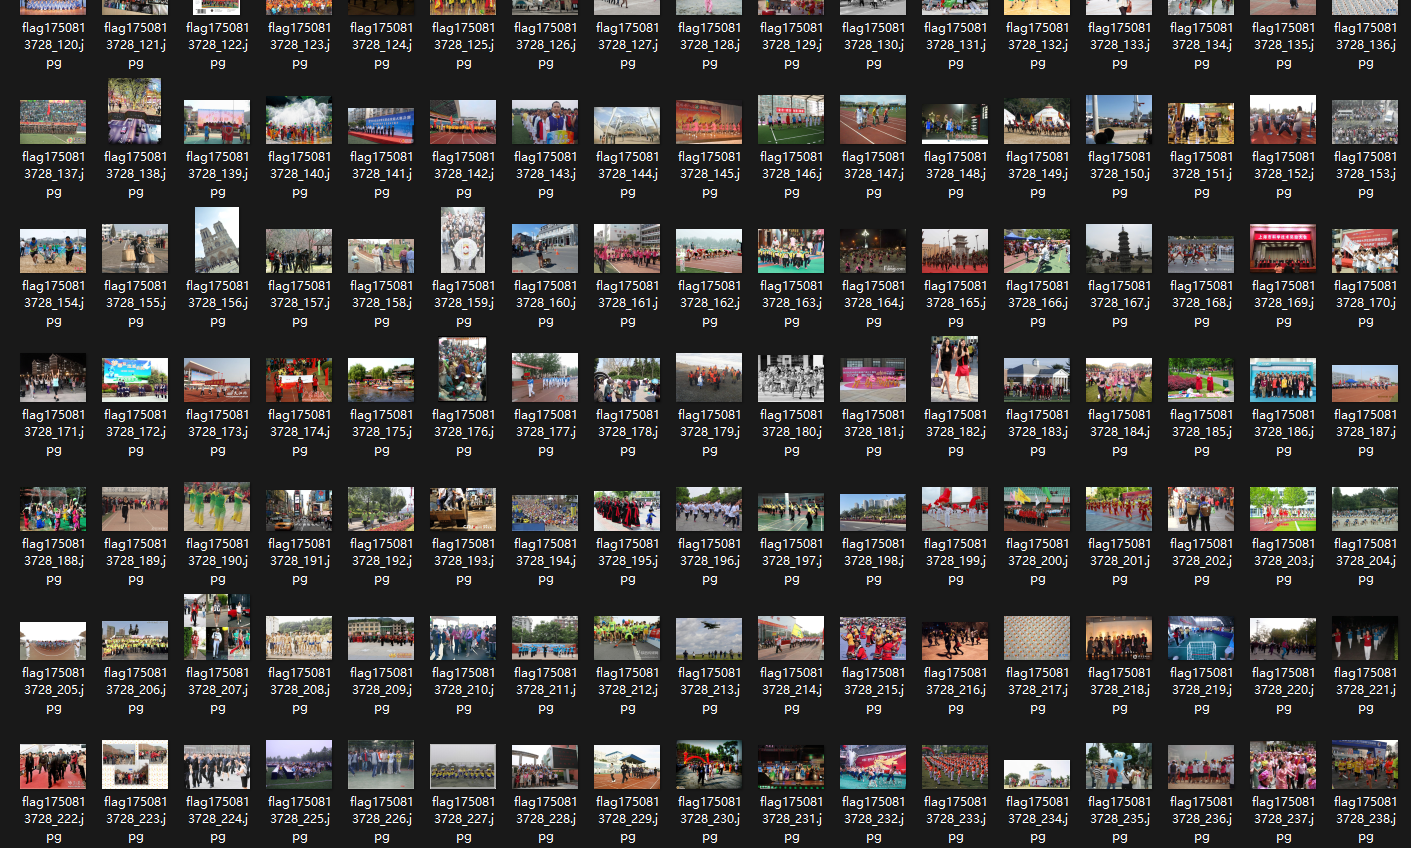Select the name label flag1750813728_142.jpg
Viewport: 1411px width, 848px height.
coord(463,174)
